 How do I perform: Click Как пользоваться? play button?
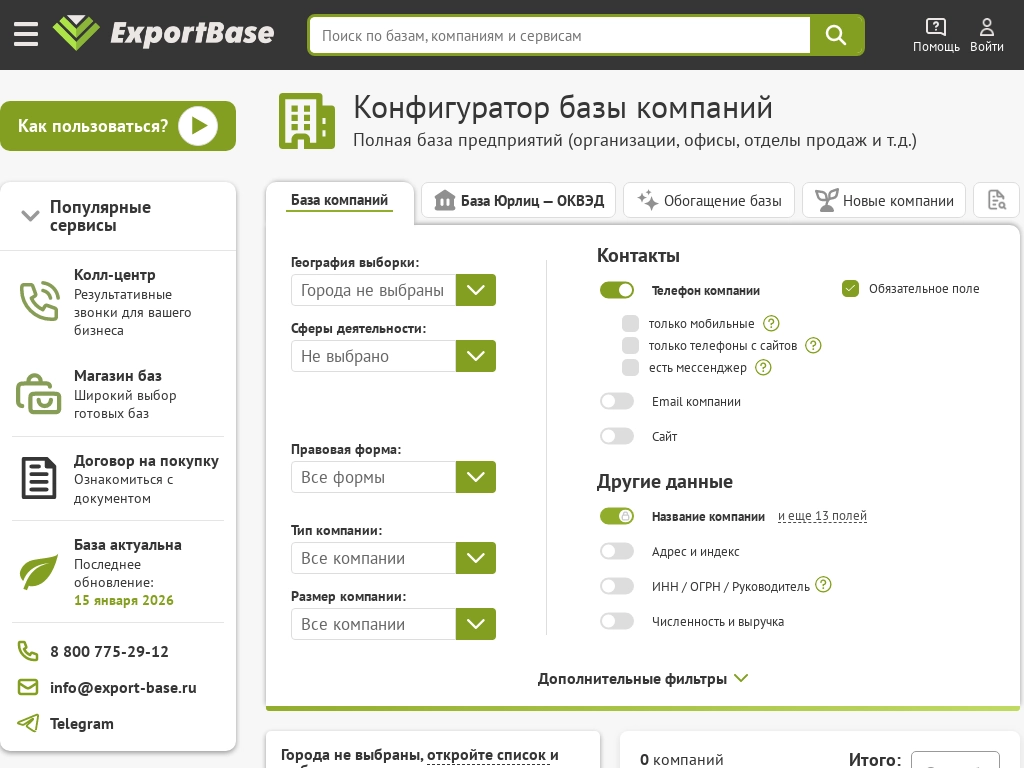click(198, 125)
